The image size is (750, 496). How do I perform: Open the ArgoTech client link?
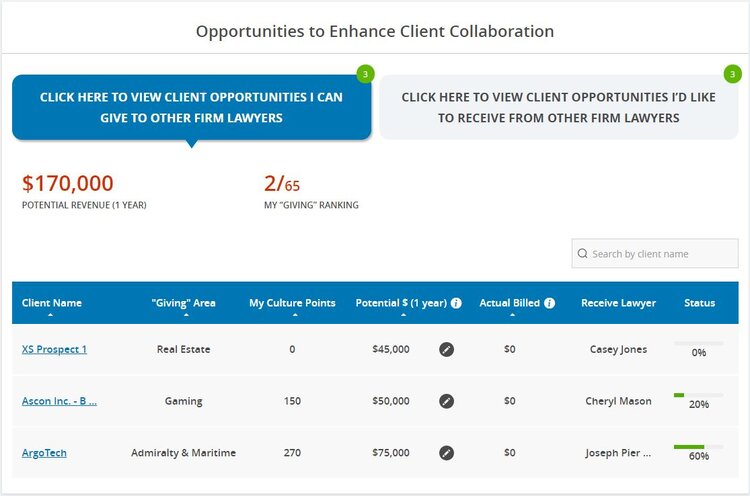44,453
